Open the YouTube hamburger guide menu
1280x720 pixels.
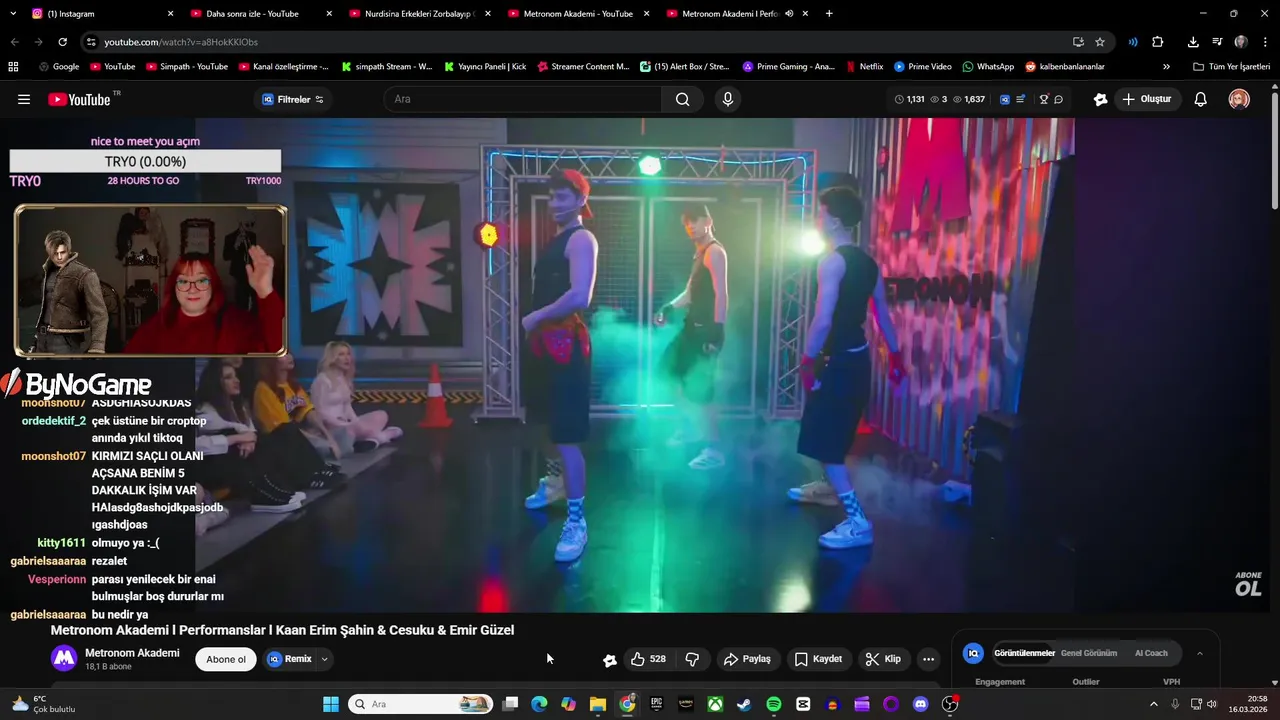pos(24,99)
